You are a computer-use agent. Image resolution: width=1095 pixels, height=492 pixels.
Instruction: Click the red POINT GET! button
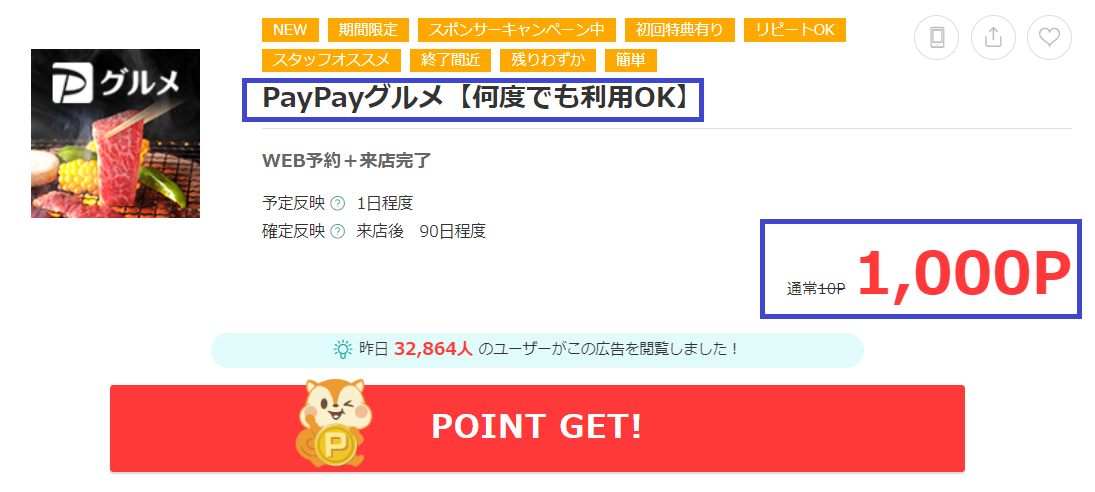tap(537, 428)
